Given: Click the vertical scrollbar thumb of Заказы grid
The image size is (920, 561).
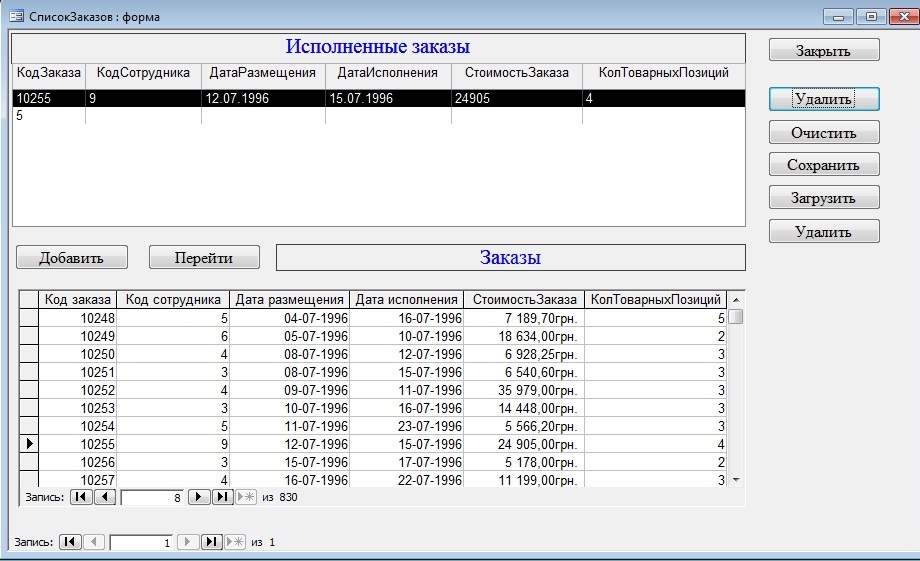Looking at the screenshot, I should pos(736,317).
